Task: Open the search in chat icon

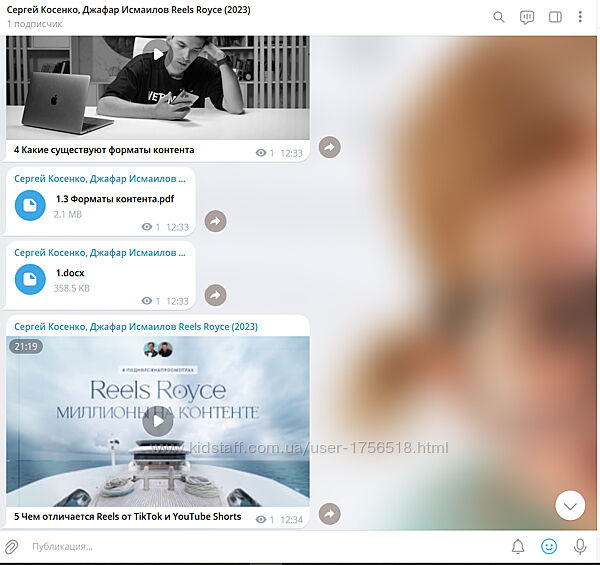Action: pyautogui.click(x=499, y=17)
